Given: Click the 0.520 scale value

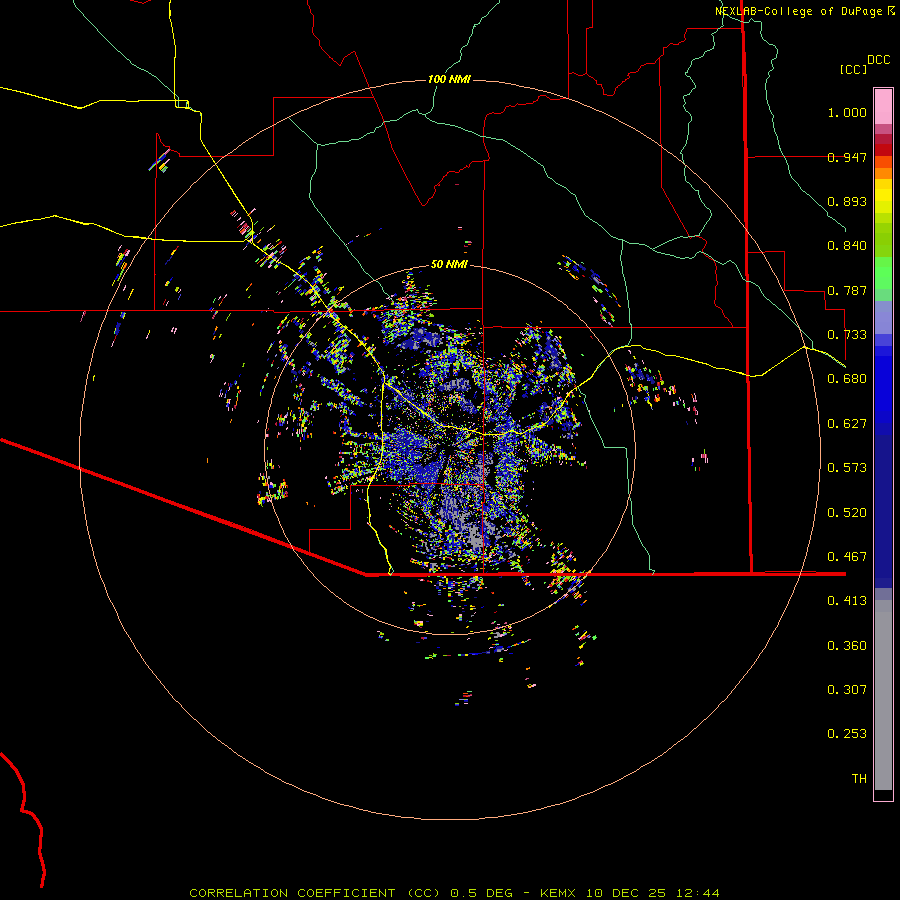Looking at the screenshot, I should coord(847,513).
